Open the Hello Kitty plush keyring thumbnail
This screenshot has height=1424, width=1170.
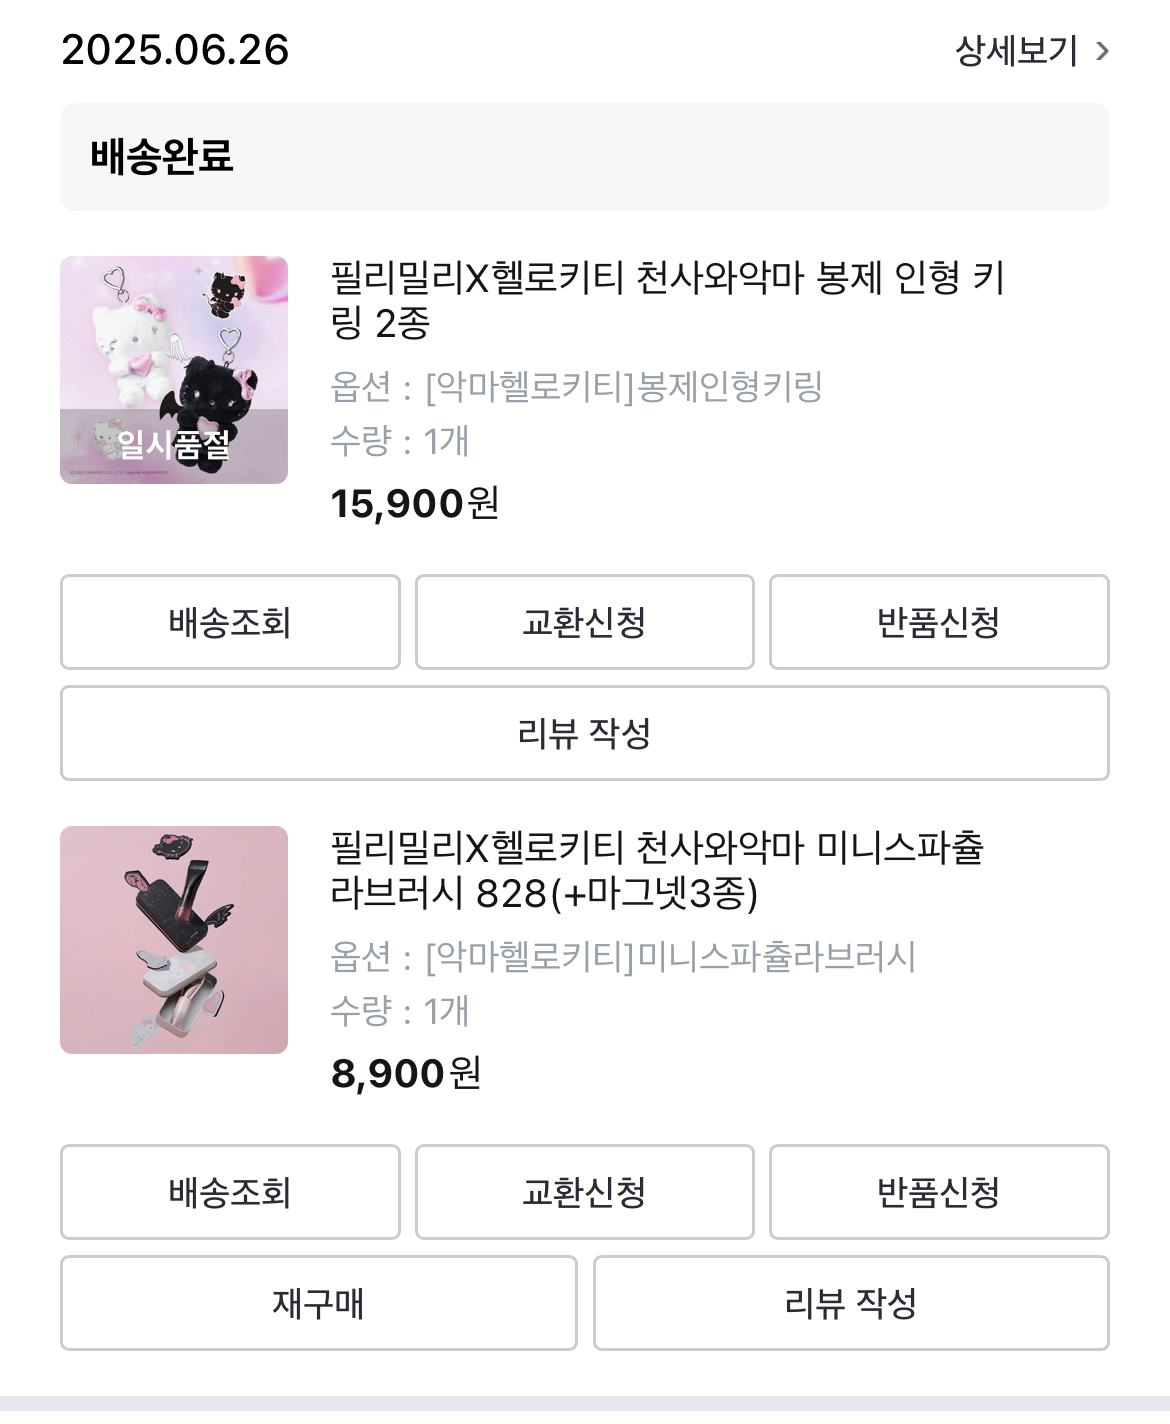pyautogui.click(x=174, y=370)
